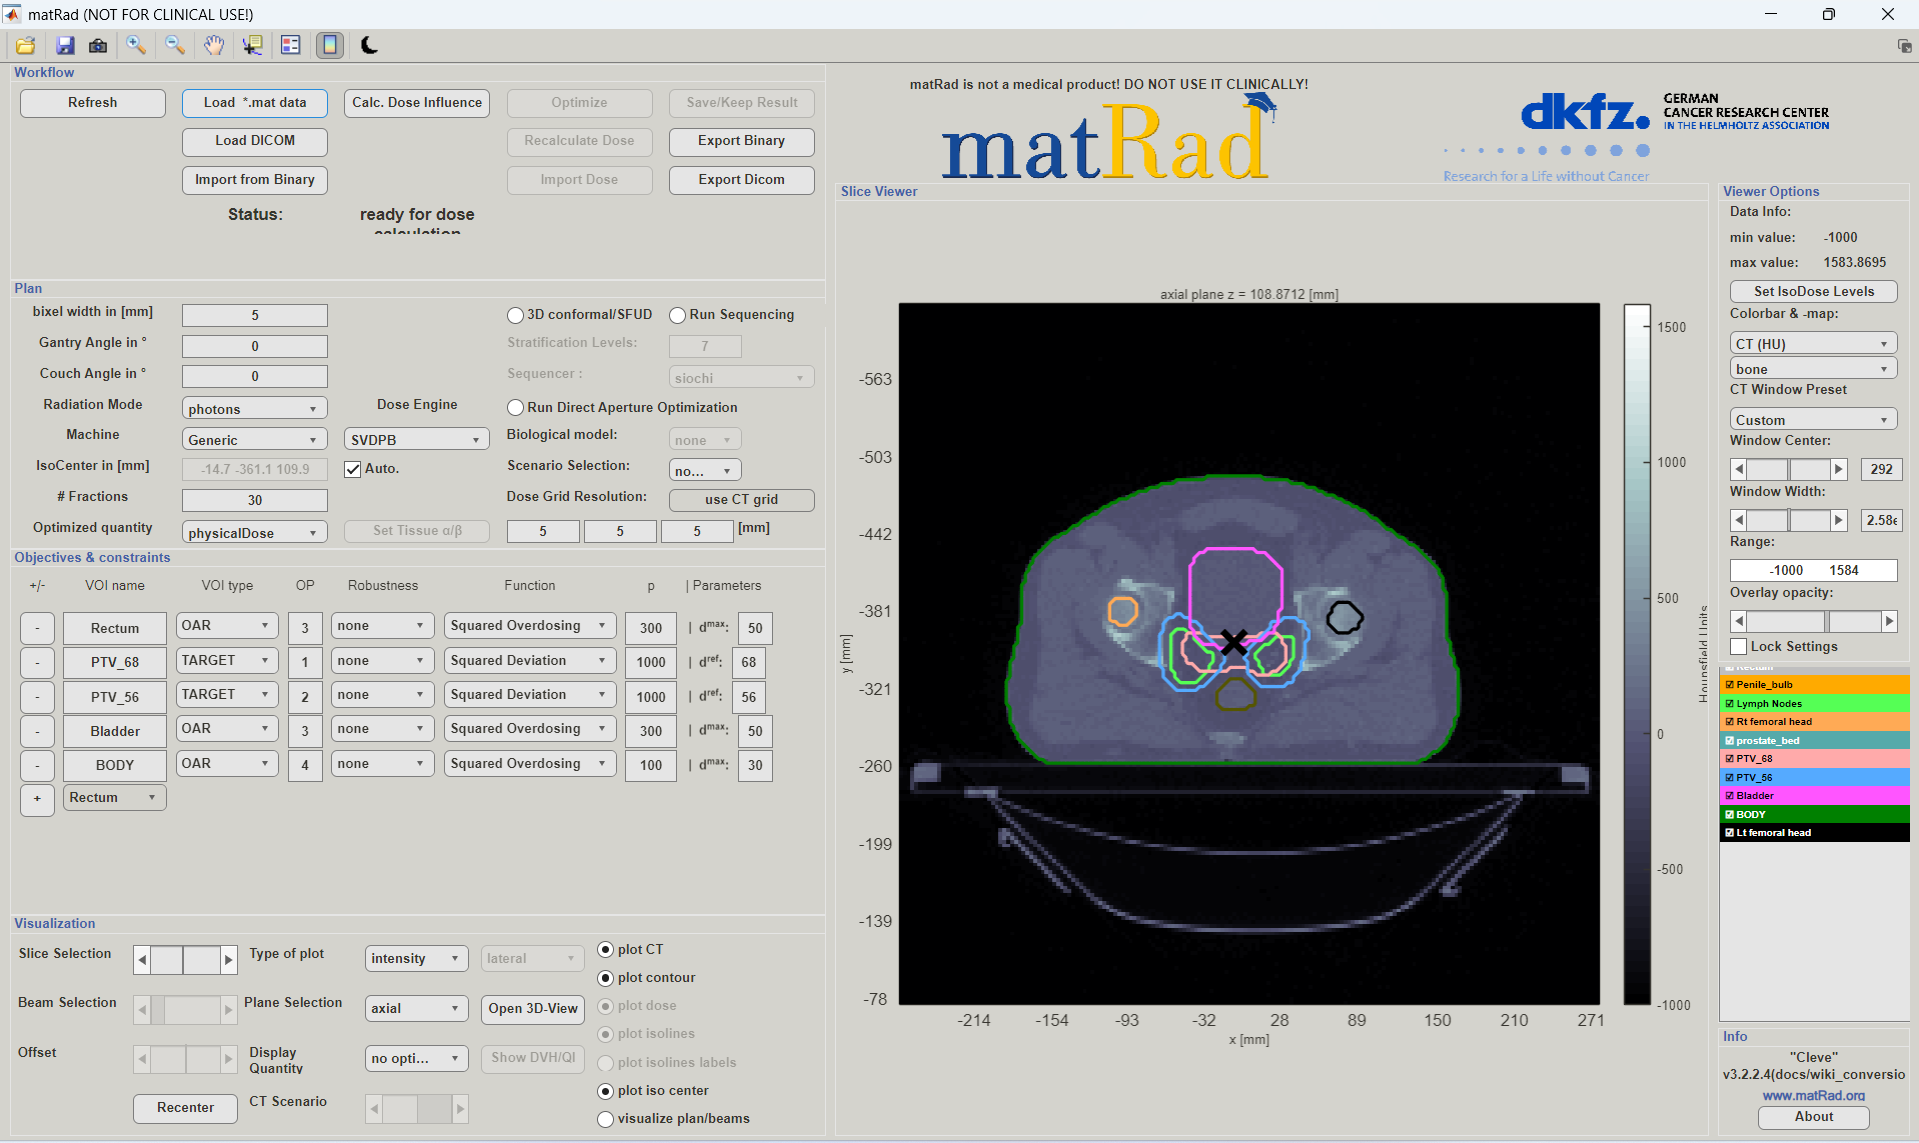Enable Run Direct Aperture Optimization

point(515,408)
